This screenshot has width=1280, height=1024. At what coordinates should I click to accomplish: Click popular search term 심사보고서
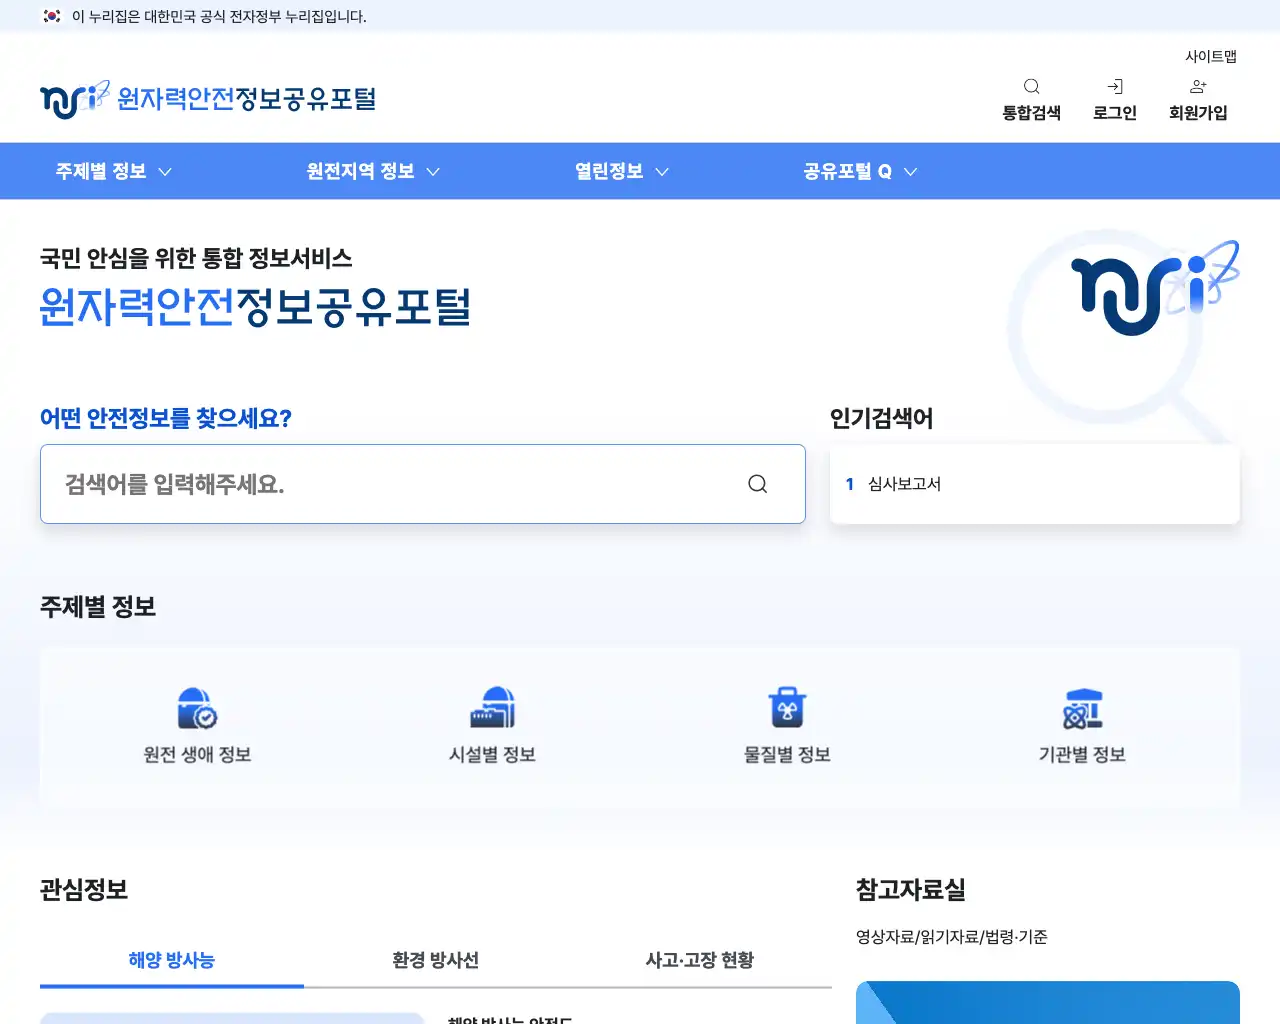pyautogui.click(x=906, y=484)
